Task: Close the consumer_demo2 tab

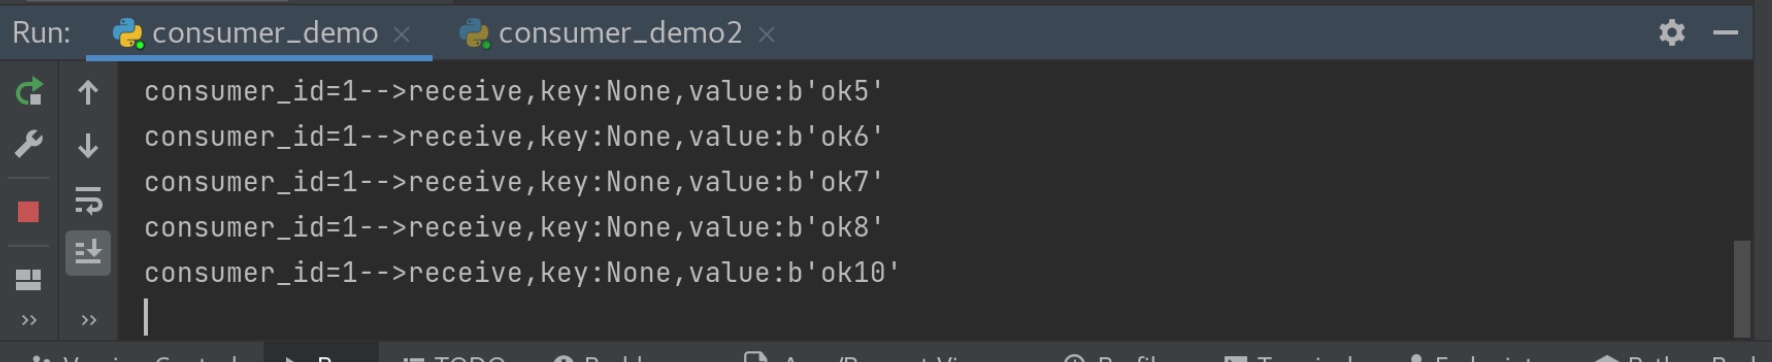Action: click(767, 34)
